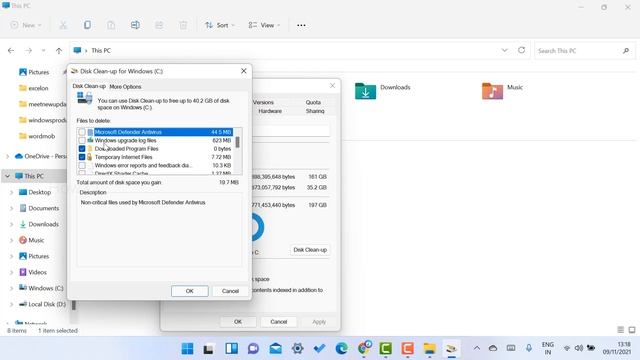The image size is (640, 360).
Task: Open the Sort dropdown
Action: pyautogui.click(x=220, y=25)
